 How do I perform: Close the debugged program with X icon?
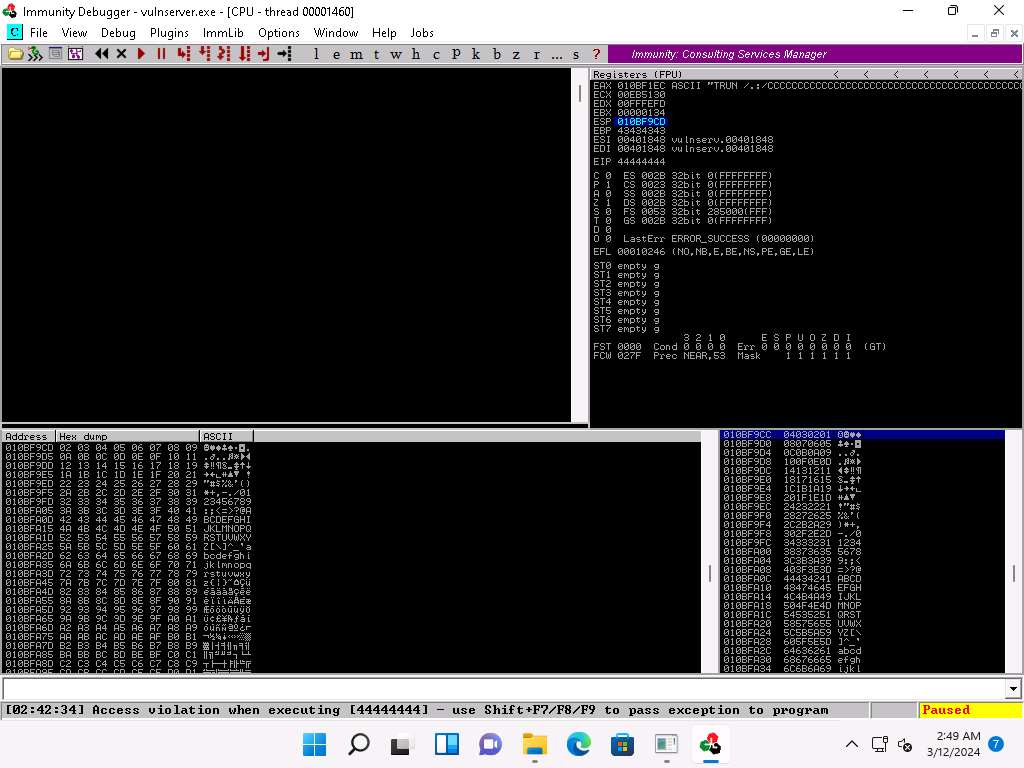[121, 54]
